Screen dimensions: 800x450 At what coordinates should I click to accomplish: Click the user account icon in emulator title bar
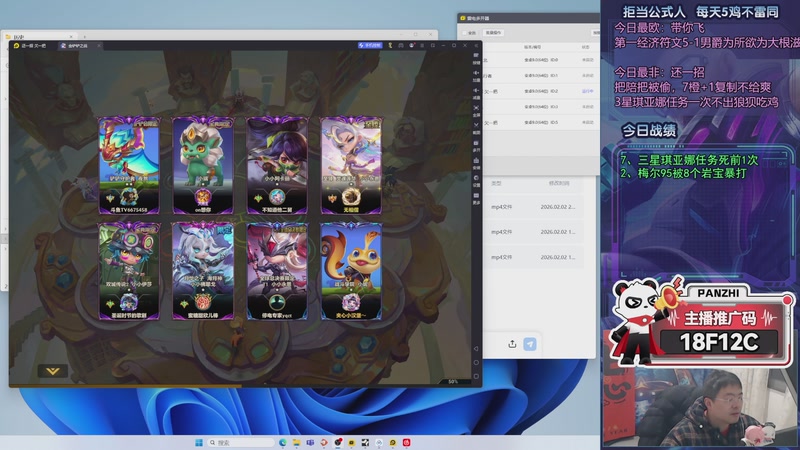[x=411, y=45]
